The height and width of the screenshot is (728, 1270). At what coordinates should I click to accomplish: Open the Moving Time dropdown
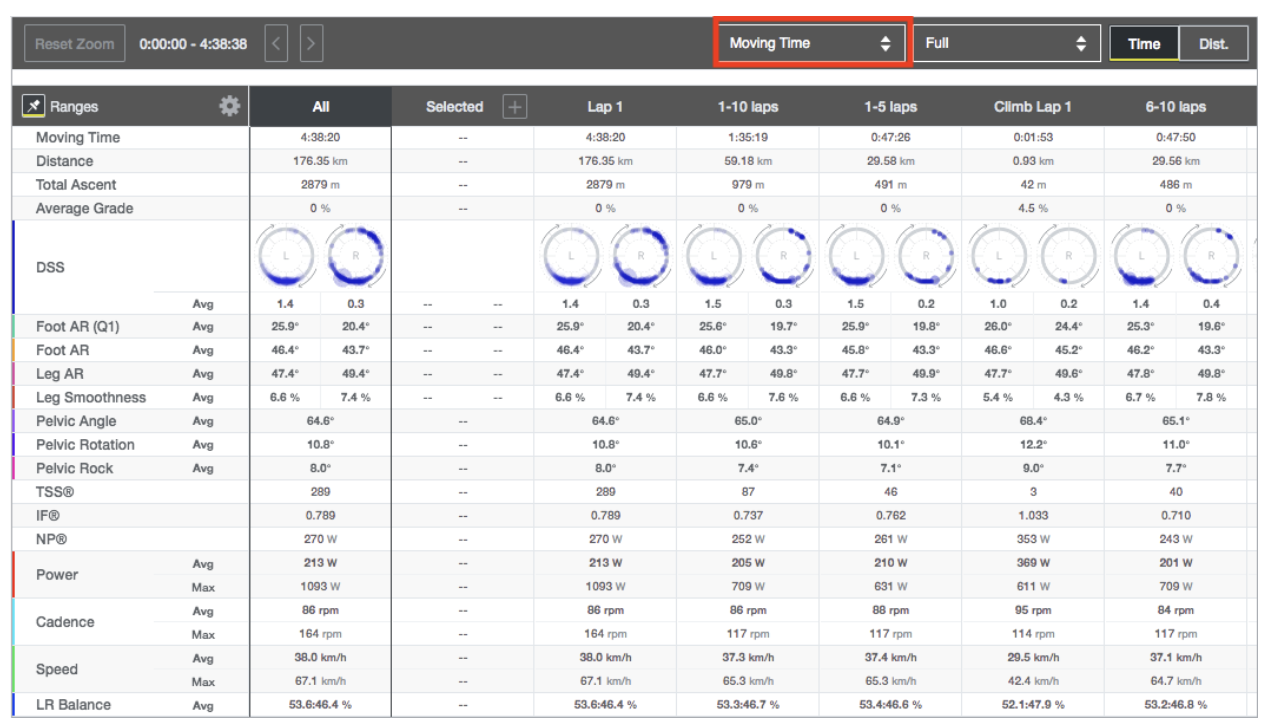click(810, 44)
